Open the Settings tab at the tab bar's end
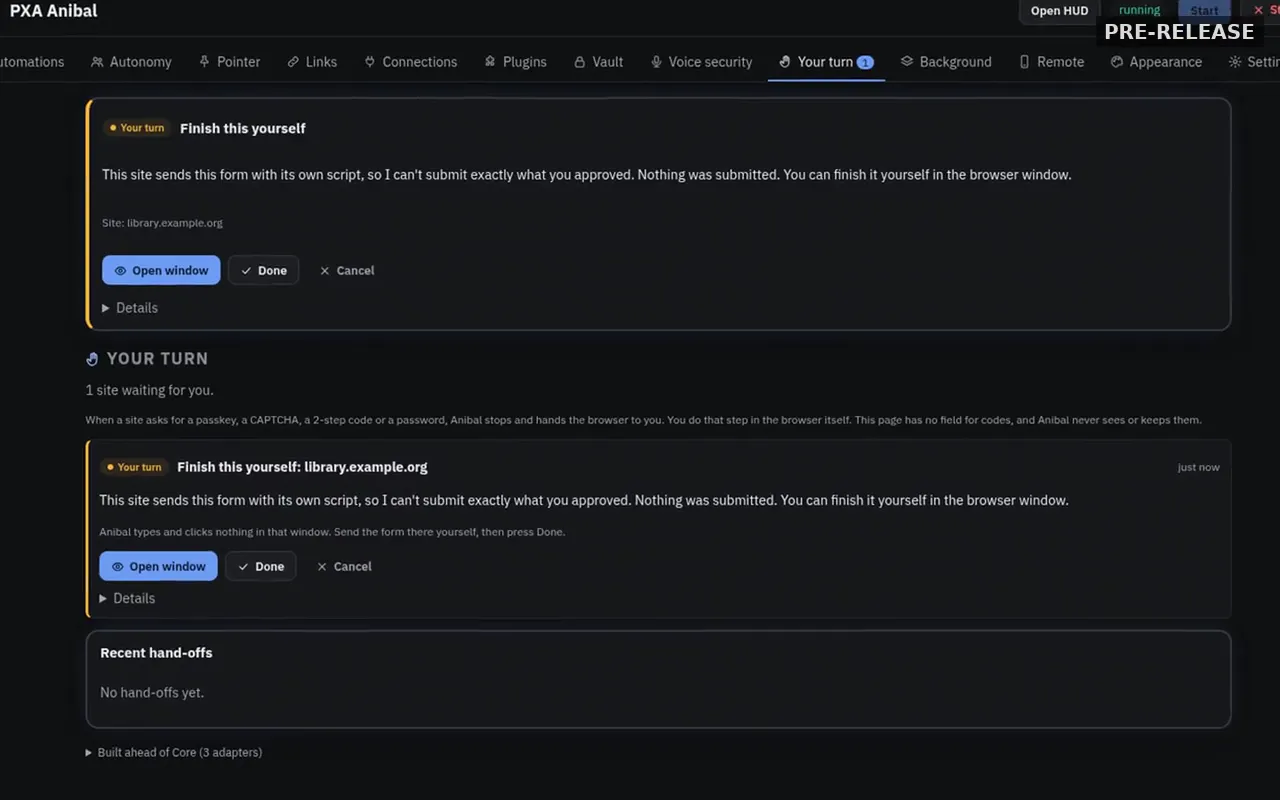This screenshot has height=800, width=1280. [1254, 62]
